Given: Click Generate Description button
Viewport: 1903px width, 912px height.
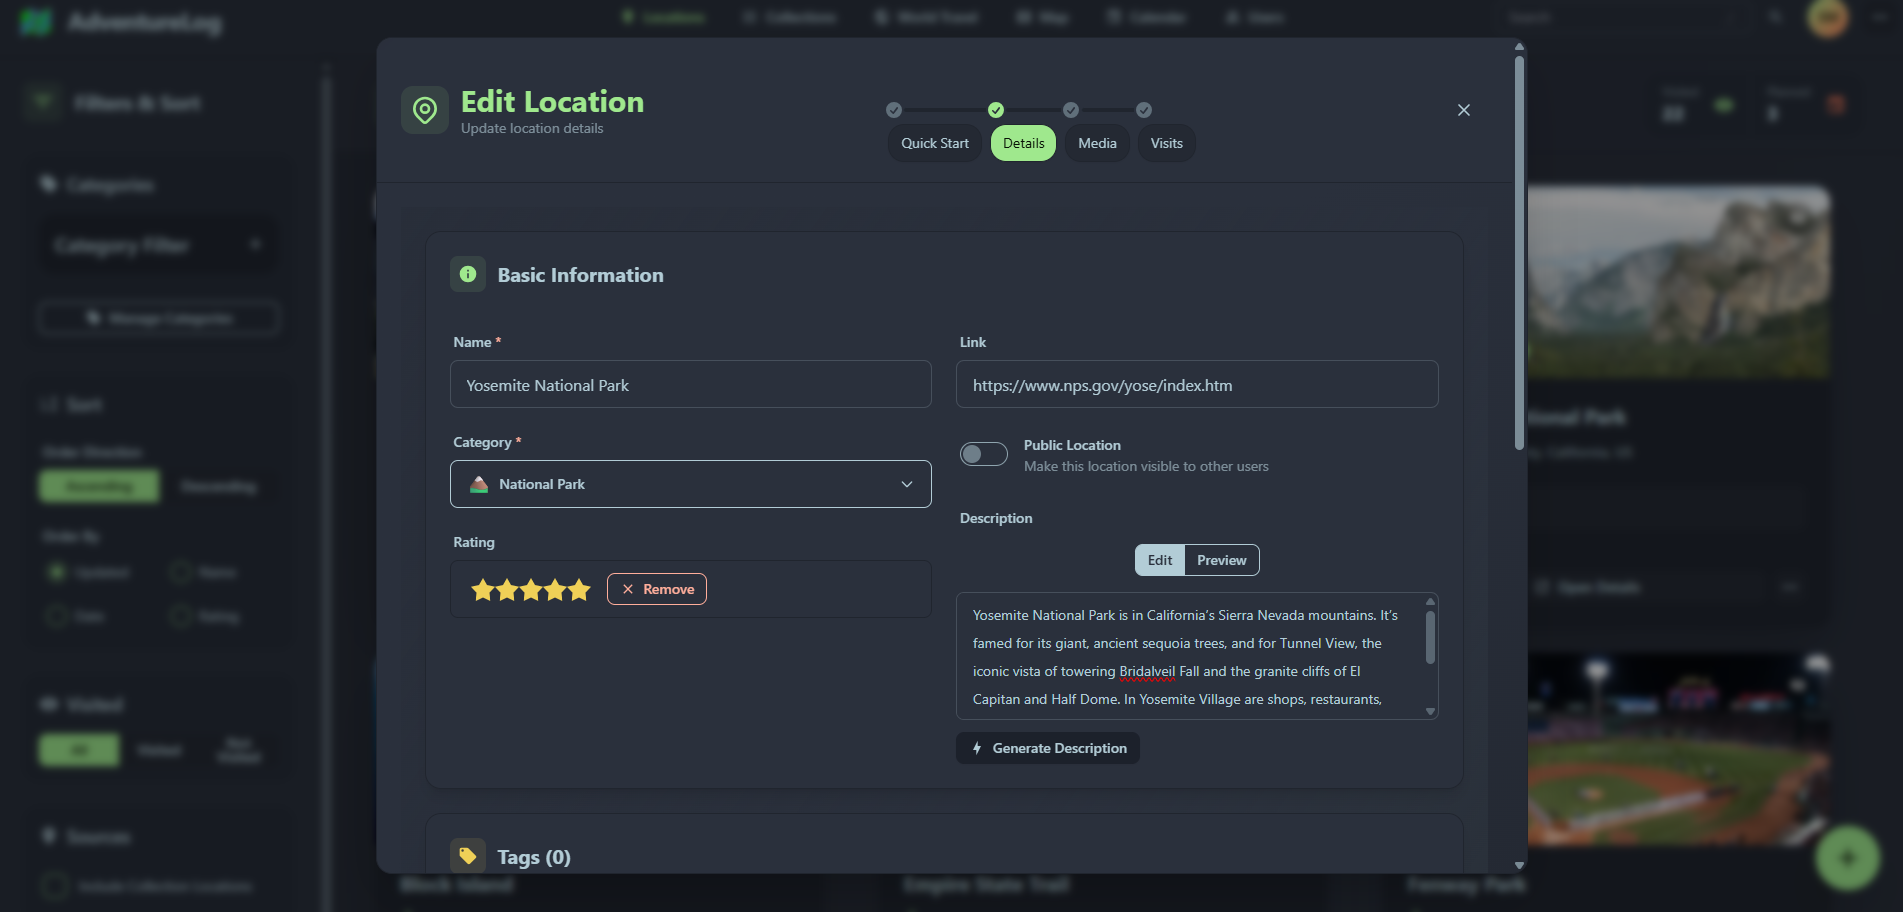Looking at the screenshot, I should click(1047, 748).
